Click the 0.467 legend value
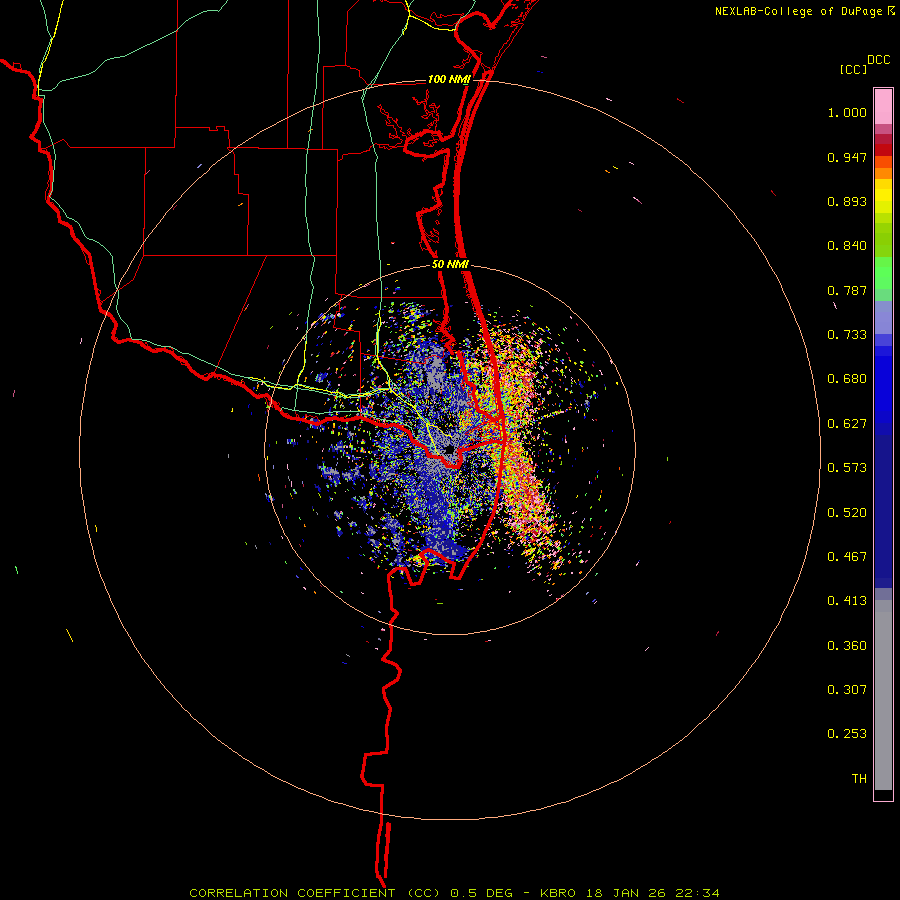Image resolution: width=900 pixels, height=900 pixels. pyautogui.click(x=847, y=557)
